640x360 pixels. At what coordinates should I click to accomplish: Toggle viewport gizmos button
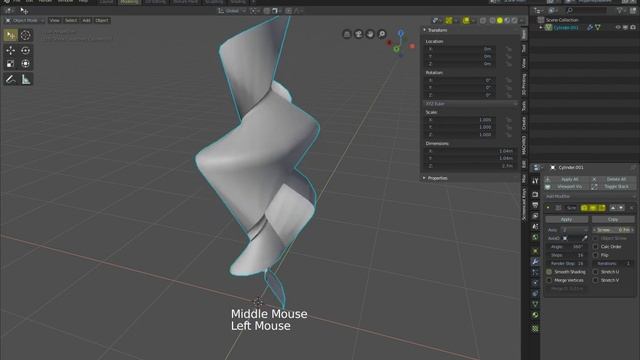pyautogui.click(x=449, y=20)
